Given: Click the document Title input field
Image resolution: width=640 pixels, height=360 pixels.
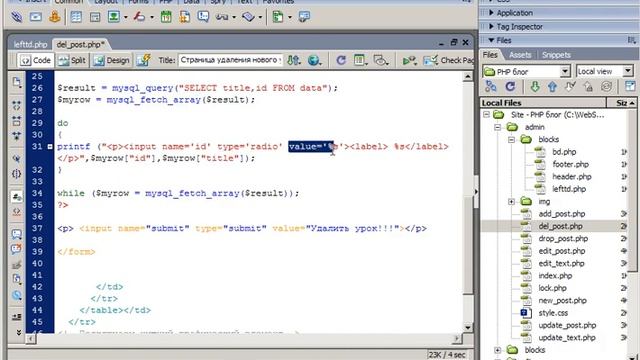Looking at the screenshot, I should 230,60.
